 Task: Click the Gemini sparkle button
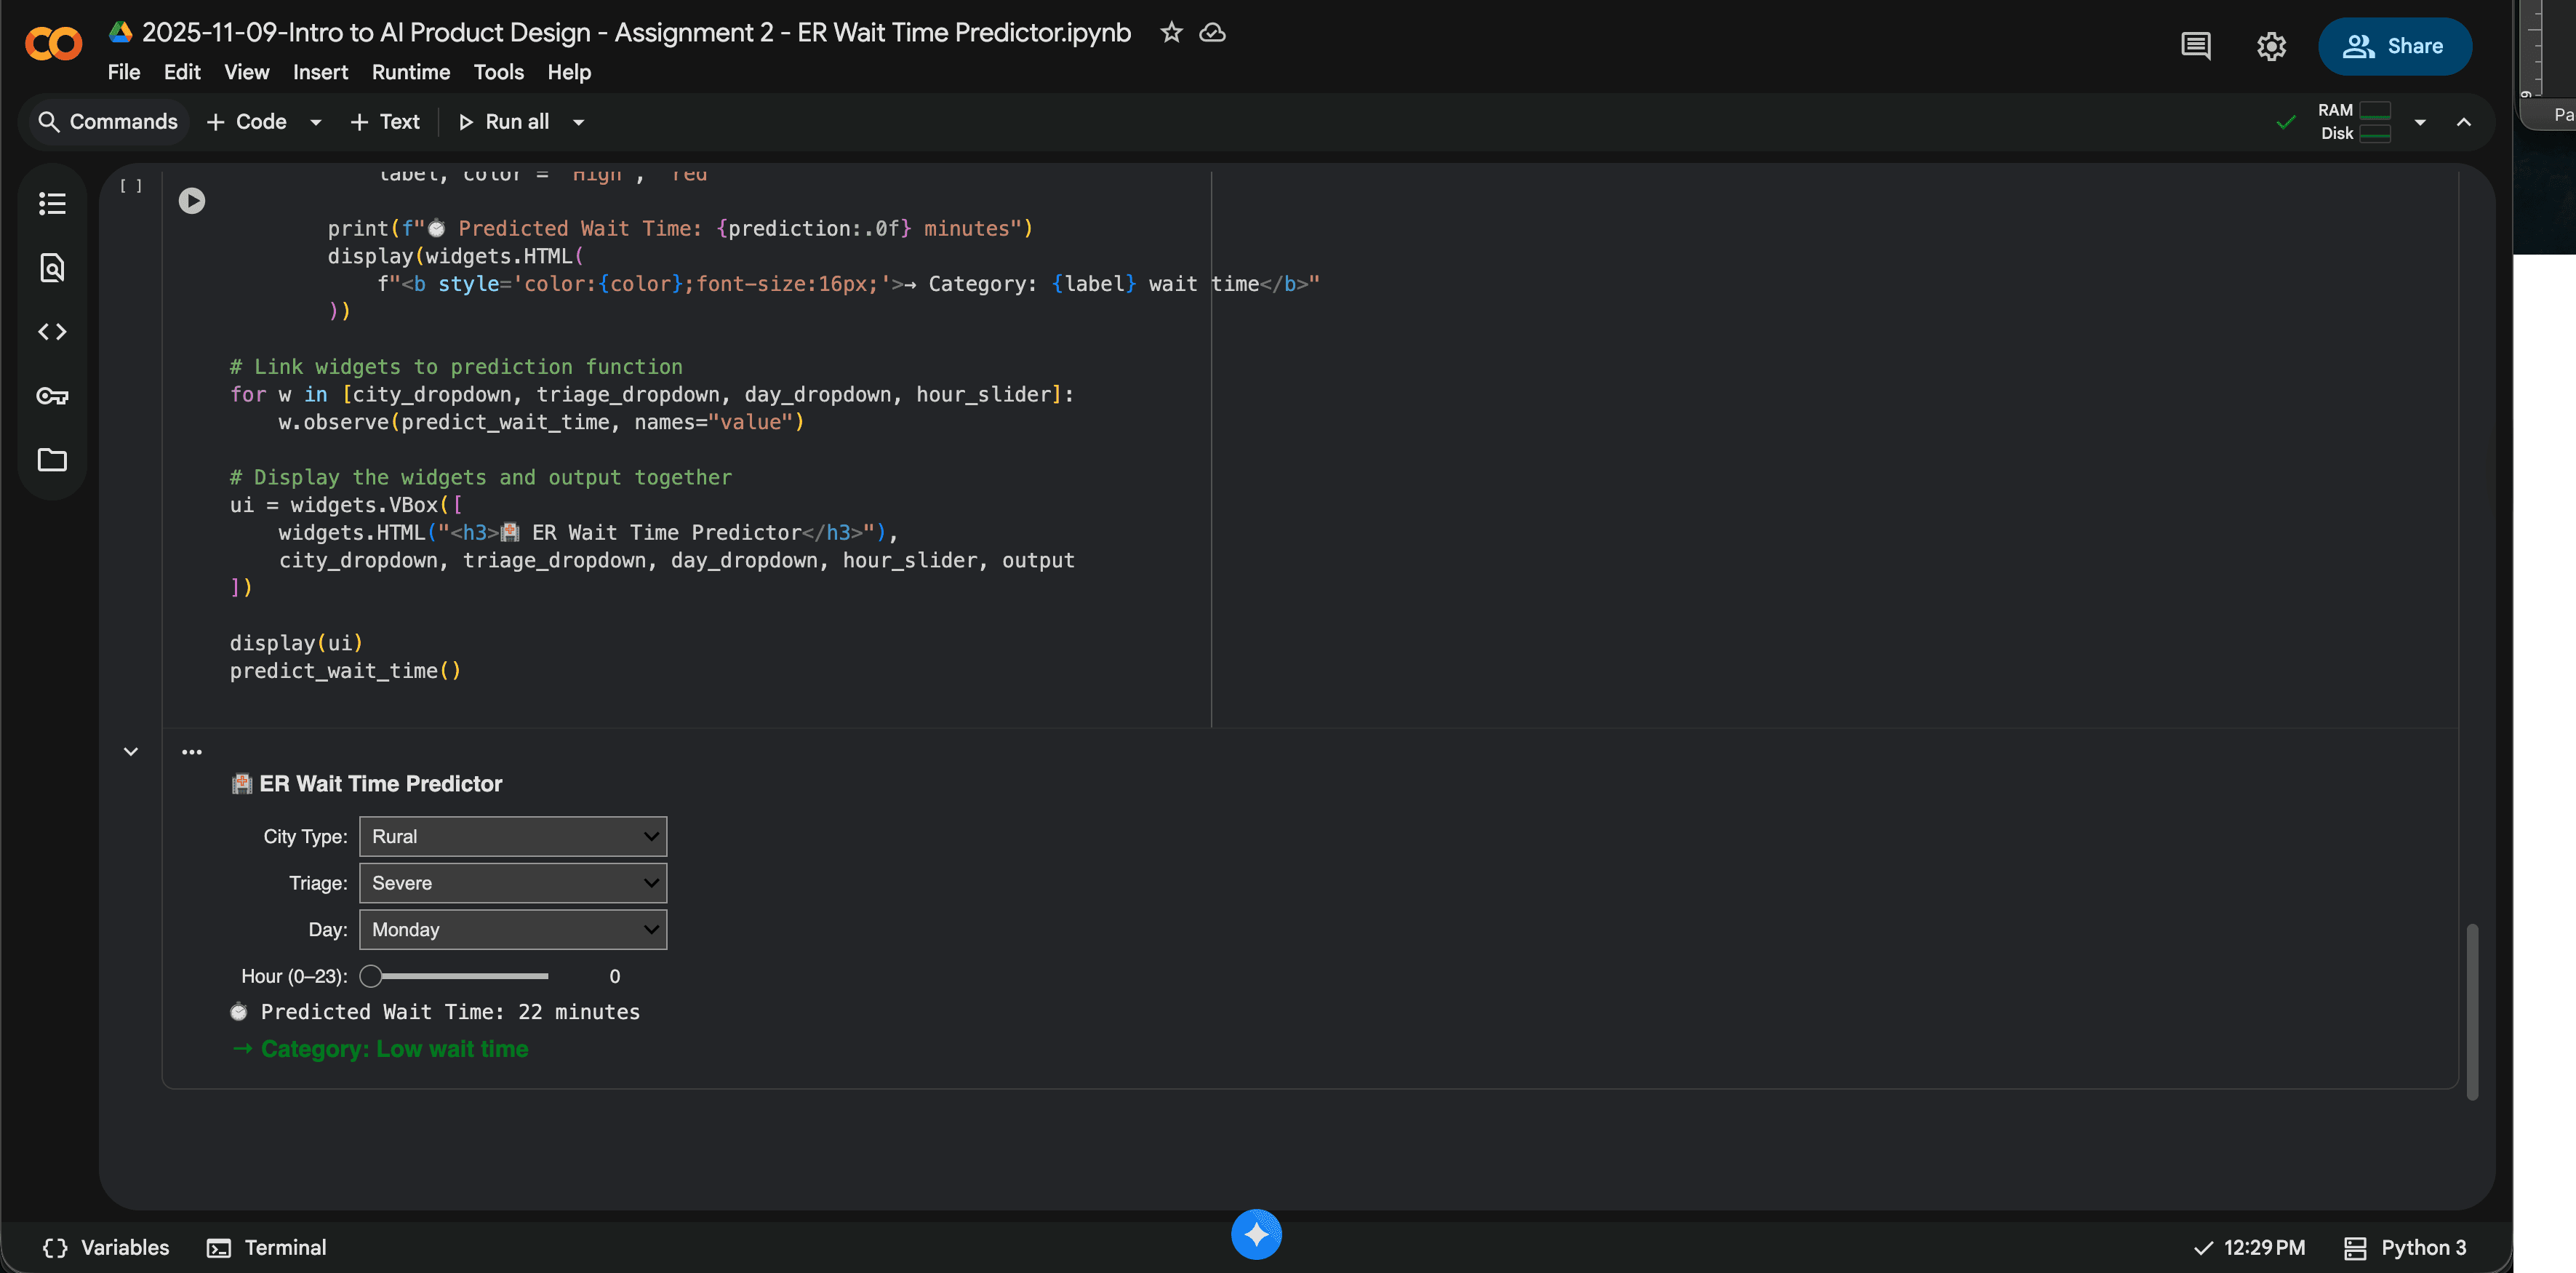(x=1256, y=1234)
